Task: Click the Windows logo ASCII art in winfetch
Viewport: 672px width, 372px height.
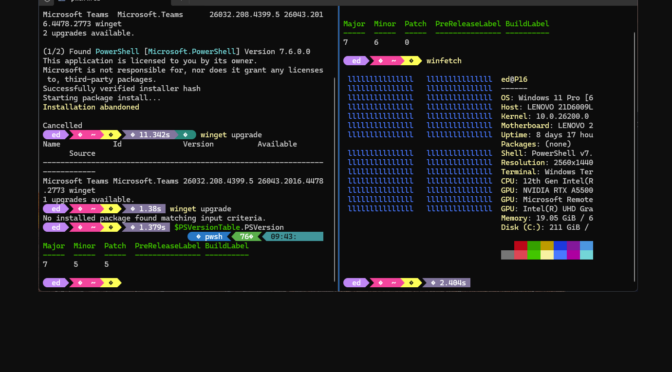Action: click(420, 144)
